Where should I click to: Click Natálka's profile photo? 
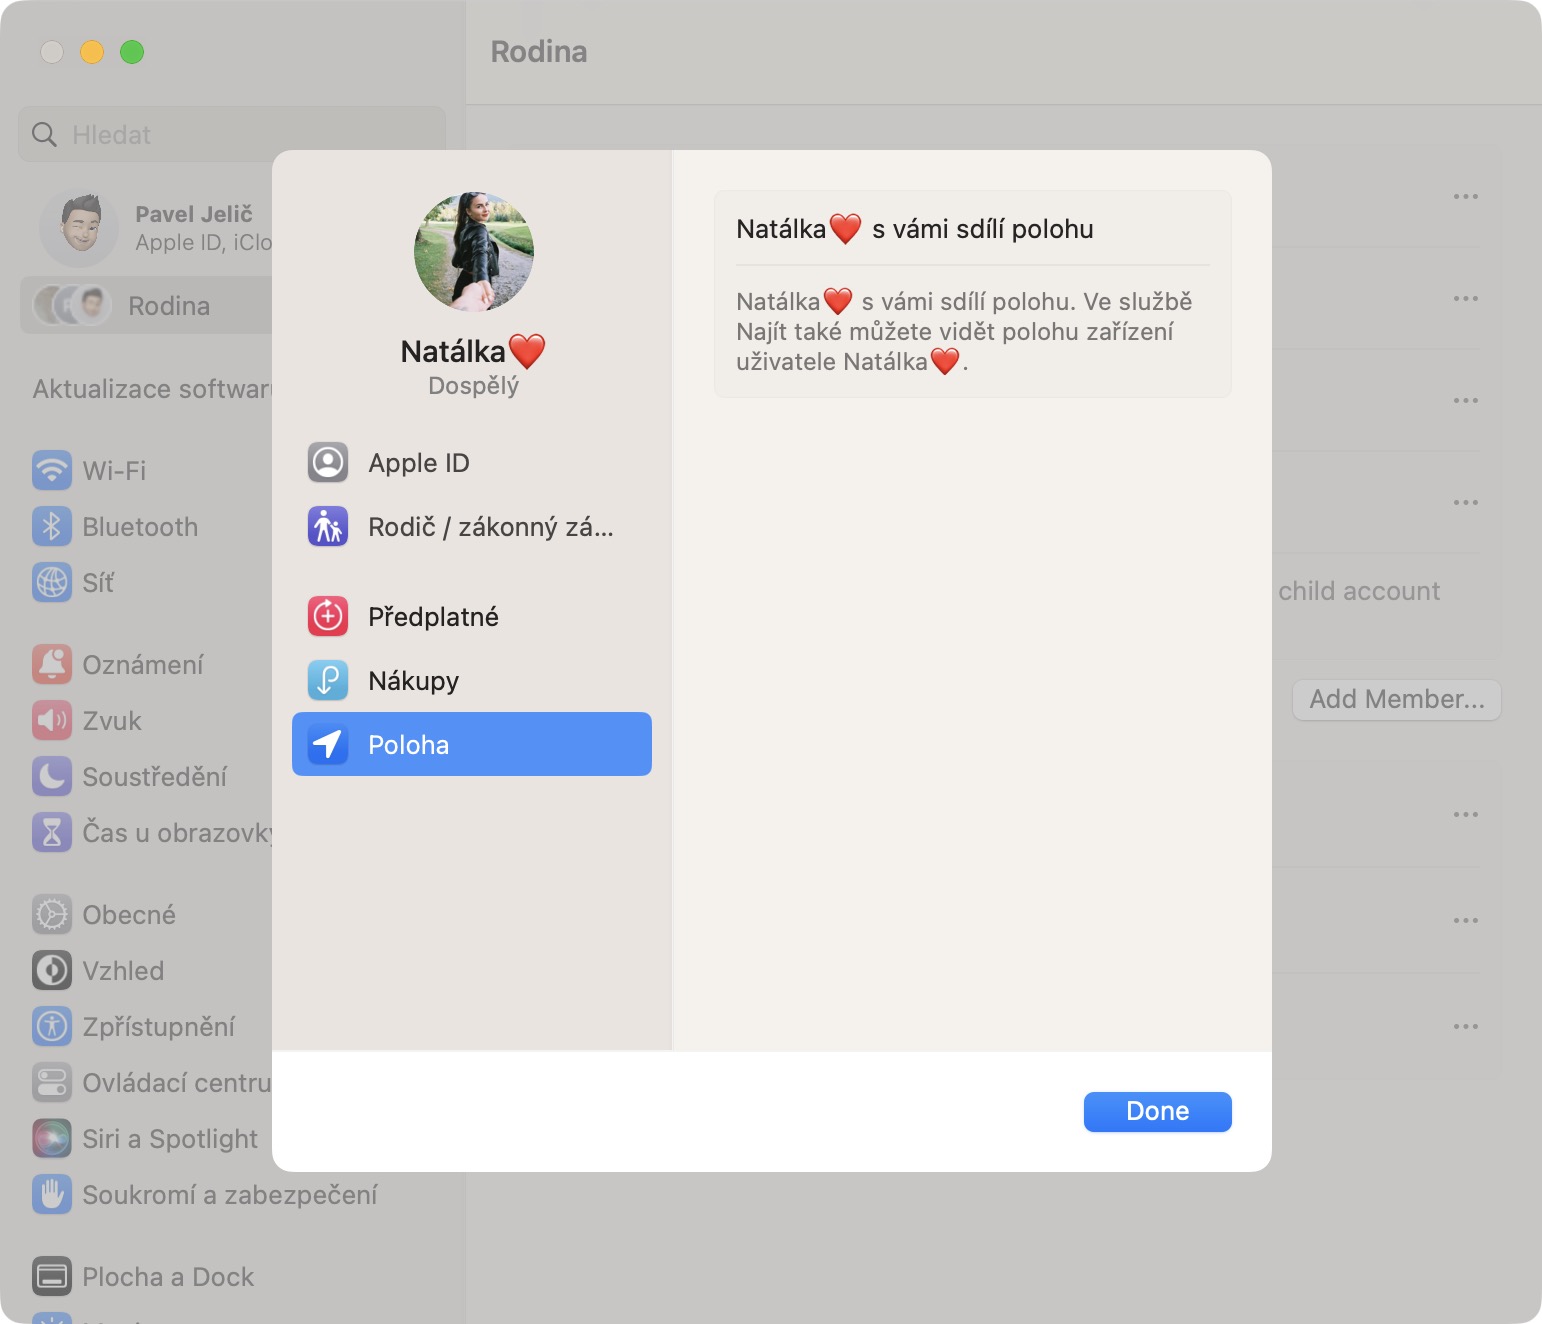click(x=474, y=252)
